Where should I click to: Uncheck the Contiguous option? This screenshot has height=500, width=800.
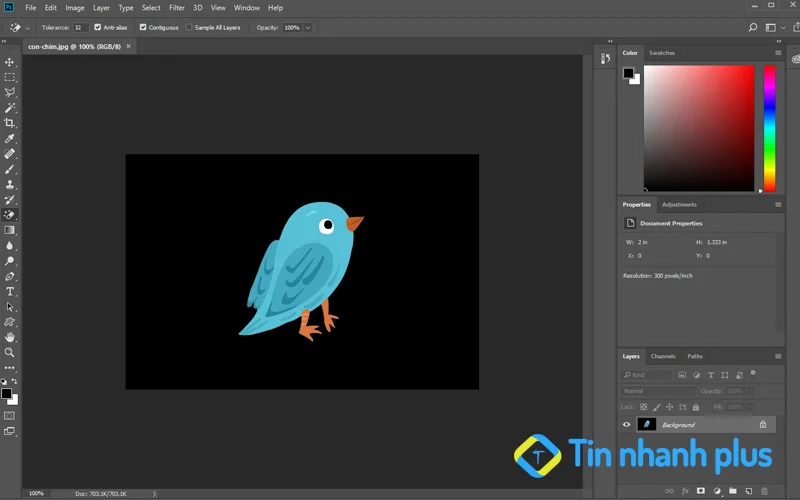point(143,27)
